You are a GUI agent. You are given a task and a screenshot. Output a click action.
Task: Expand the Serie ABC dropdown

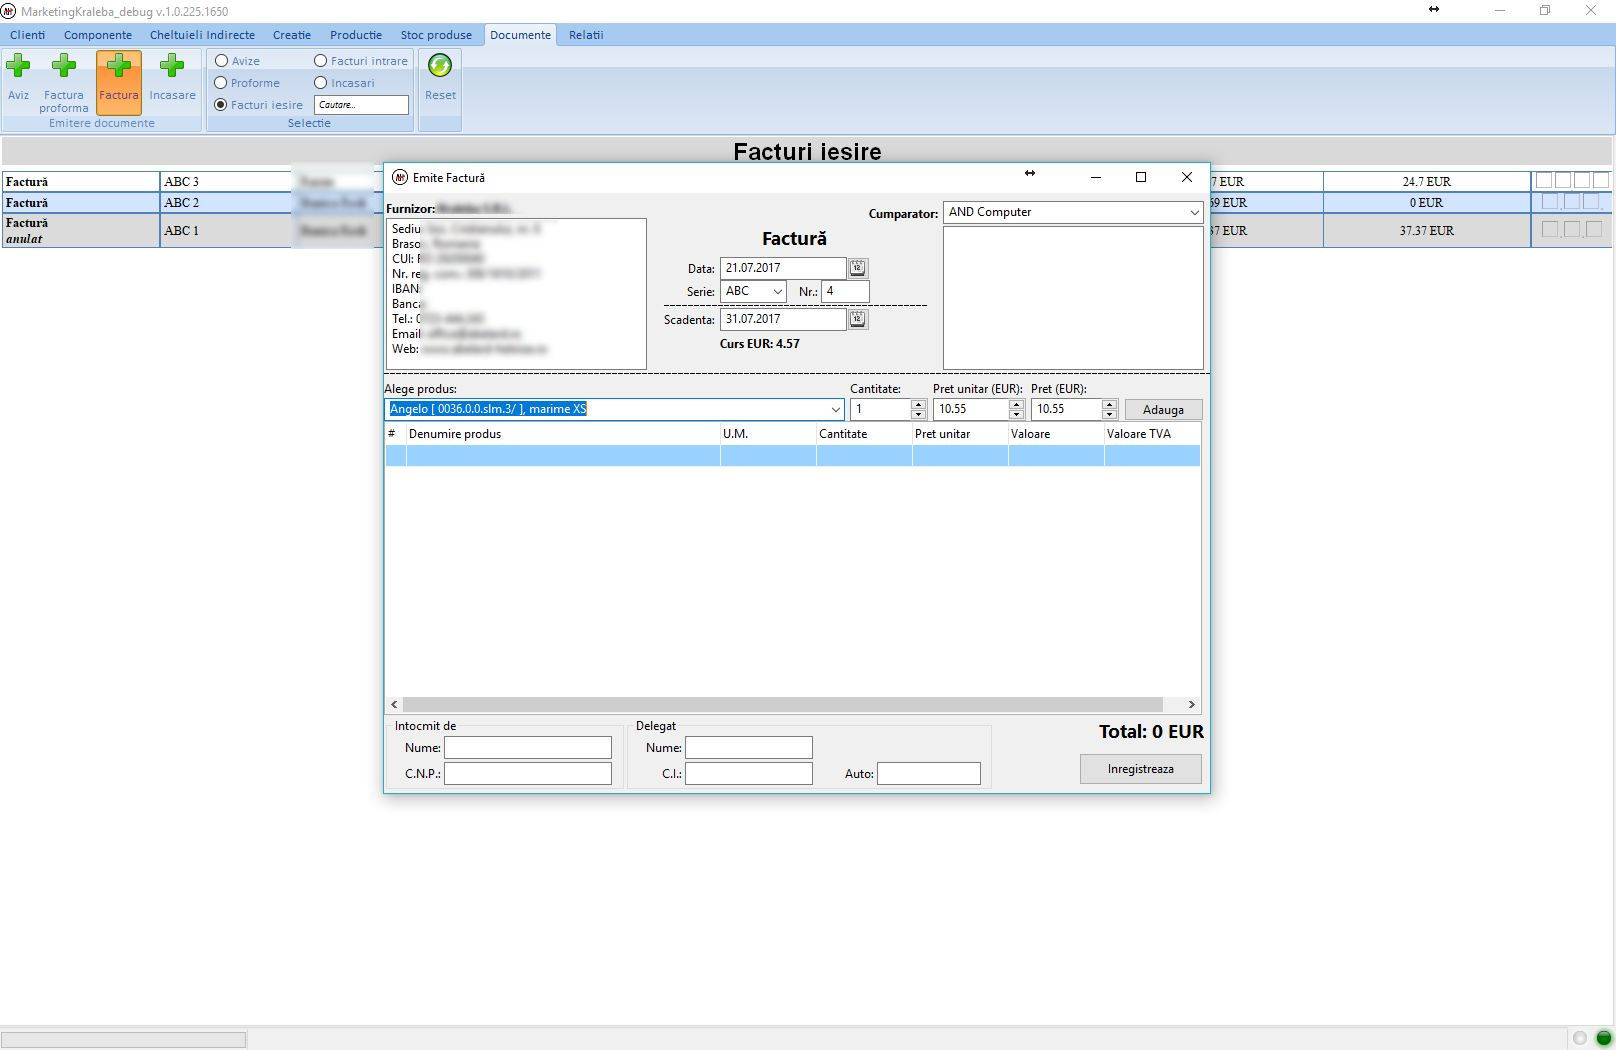click(x=777, y=292)
